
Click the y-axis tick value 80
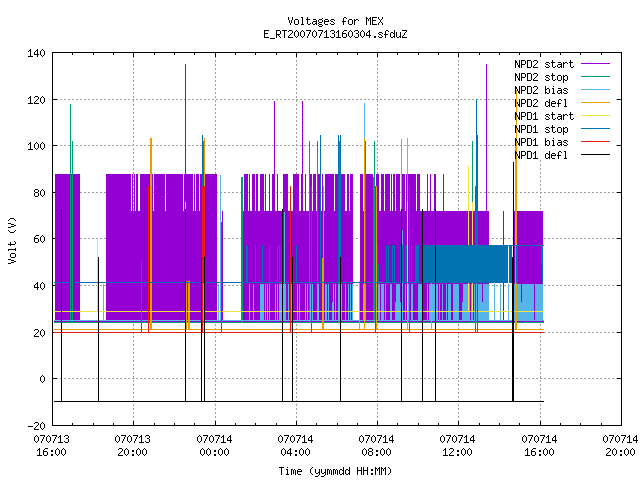39,193
